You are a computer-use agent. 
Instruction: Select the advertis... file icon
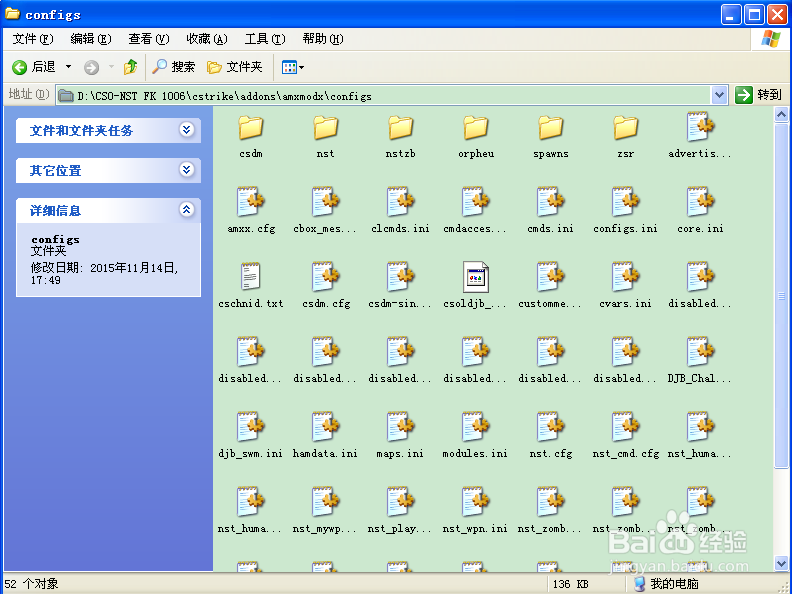pyautogui.click(x=700, y=127)
